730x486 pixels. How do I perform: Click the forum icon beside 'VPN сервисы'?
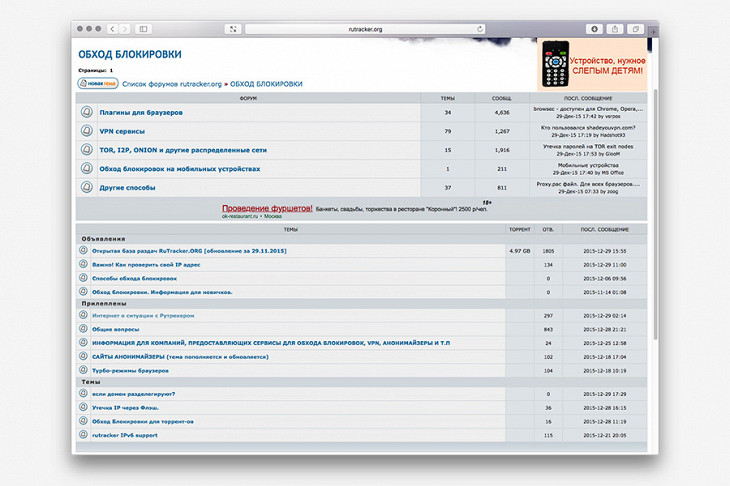[87, 131]
